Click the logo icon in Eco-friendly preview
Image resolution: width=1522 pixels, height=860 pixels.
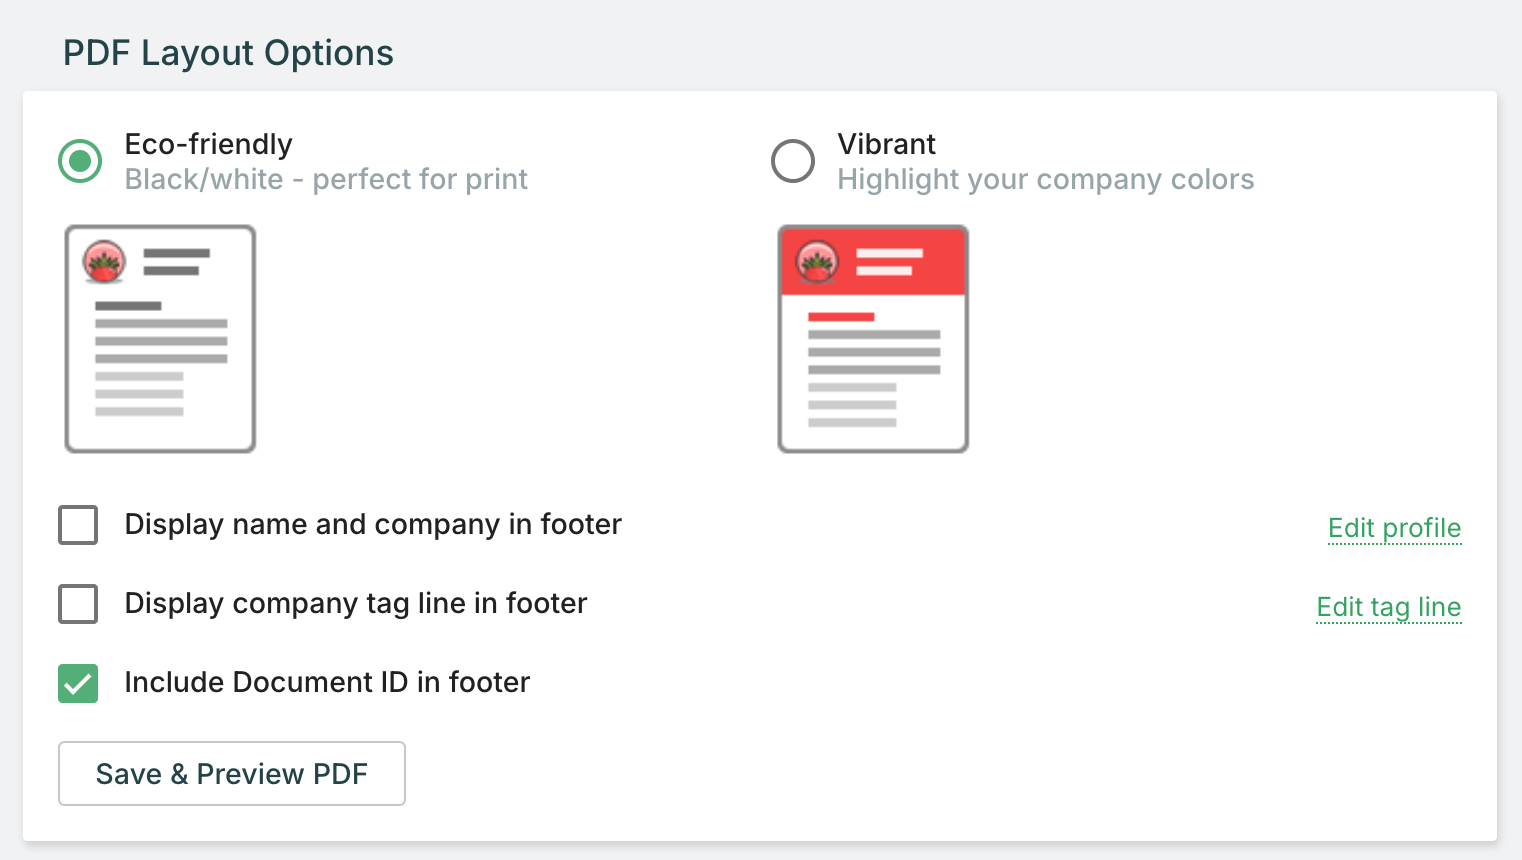[105, 262]
